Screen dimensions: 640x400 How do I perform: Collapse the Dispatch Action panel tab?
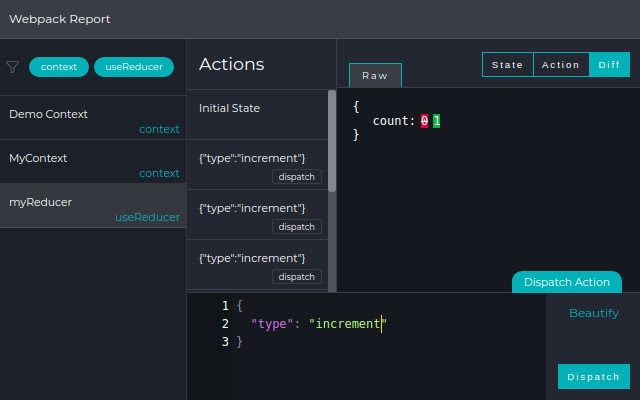pyautogui.click(x=566, y=282)
